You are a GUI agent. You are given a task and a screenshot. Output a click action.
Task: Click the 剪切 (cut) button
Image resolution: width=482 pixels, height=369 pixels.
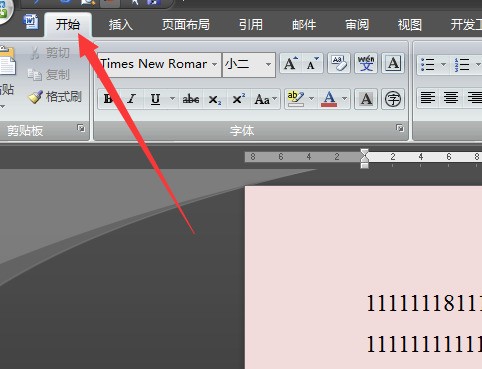[50, 53]
